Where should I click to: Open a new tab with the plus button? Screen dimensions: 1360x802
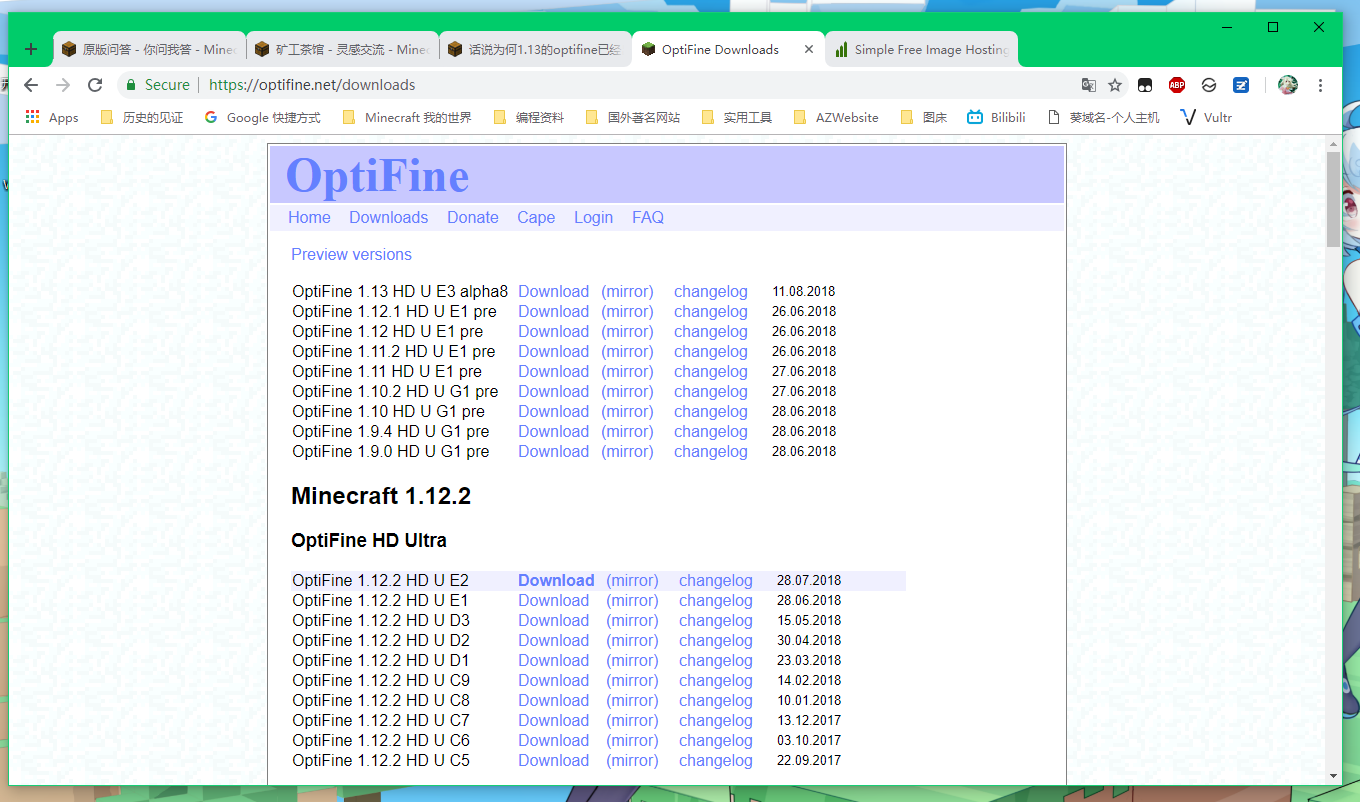point(31,49)
